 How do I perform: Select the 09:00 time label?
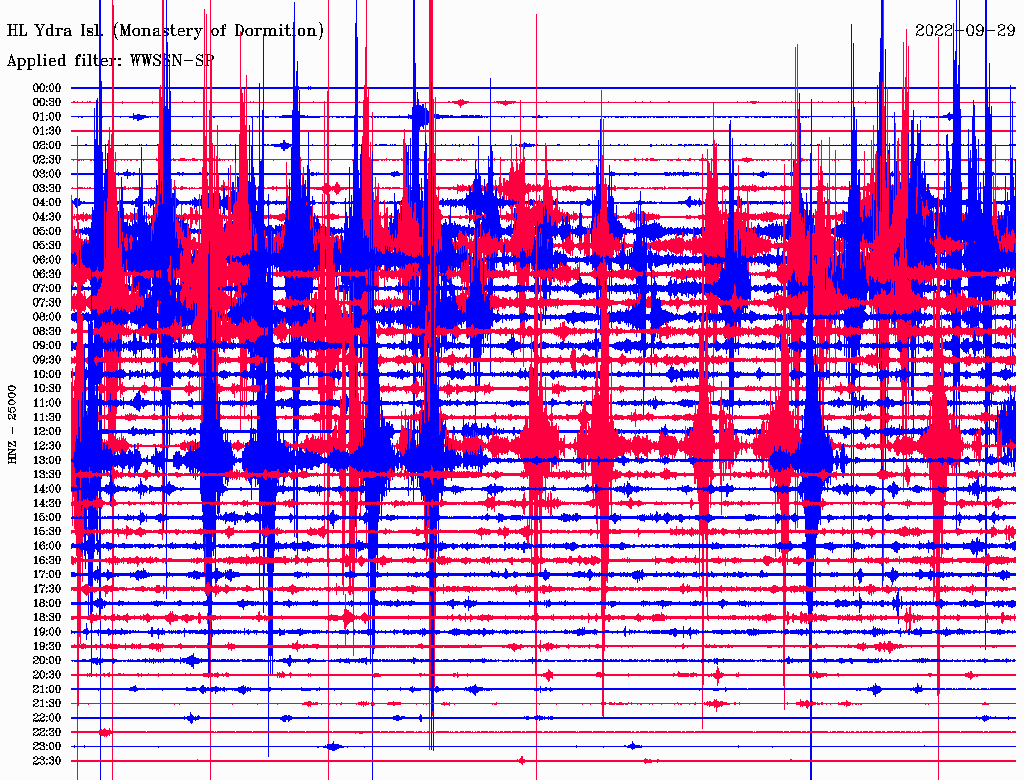[x=47, y=346]
